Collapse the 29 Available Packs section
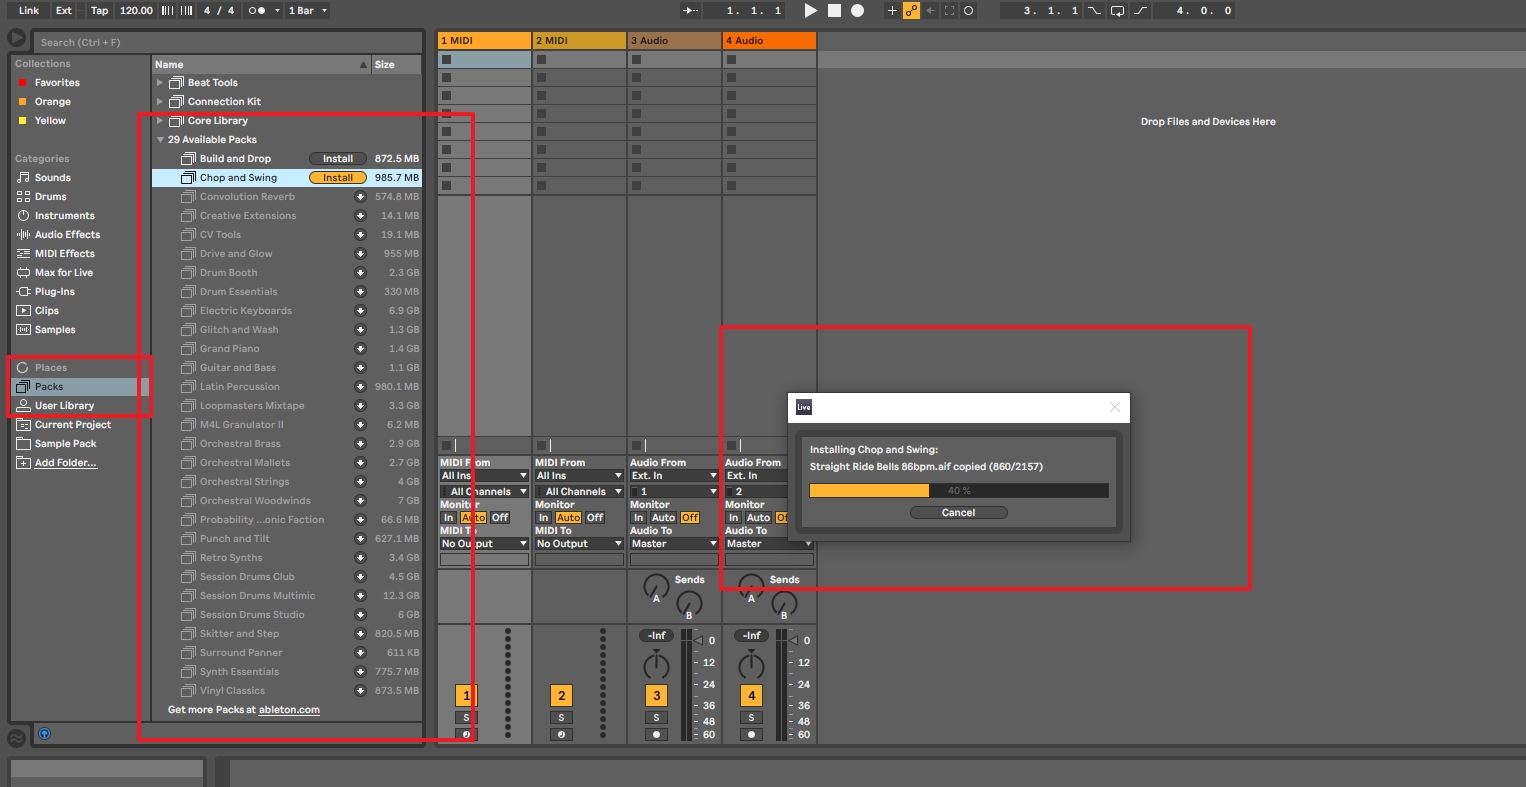 click(x=160, y=140)
